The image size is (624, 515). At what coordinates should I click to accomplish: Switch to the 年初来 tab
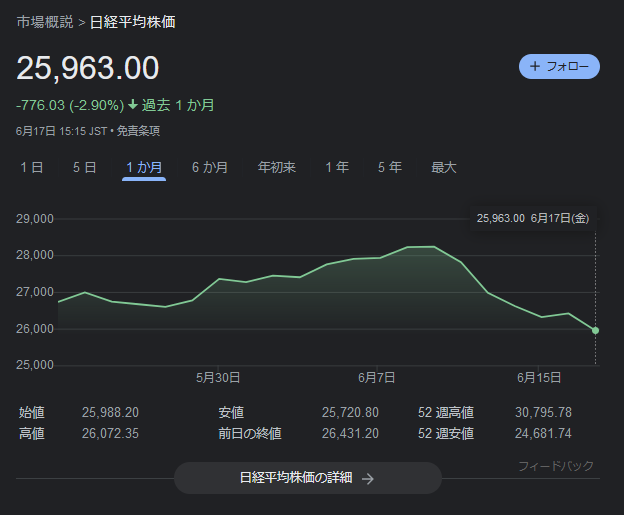tap(277, 167)
